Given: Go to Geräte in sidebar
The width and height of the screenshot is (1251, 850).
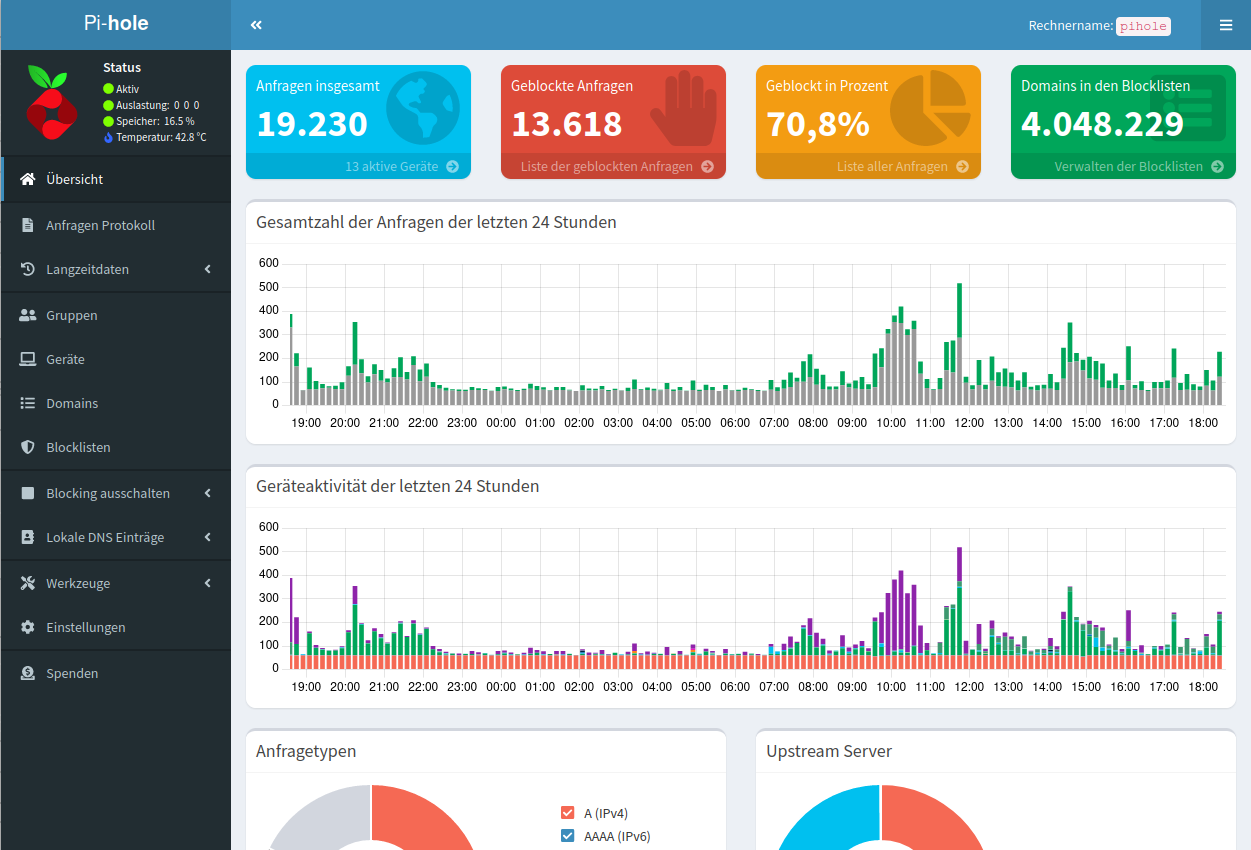Looking at the screenshot, I should [116, 359].
